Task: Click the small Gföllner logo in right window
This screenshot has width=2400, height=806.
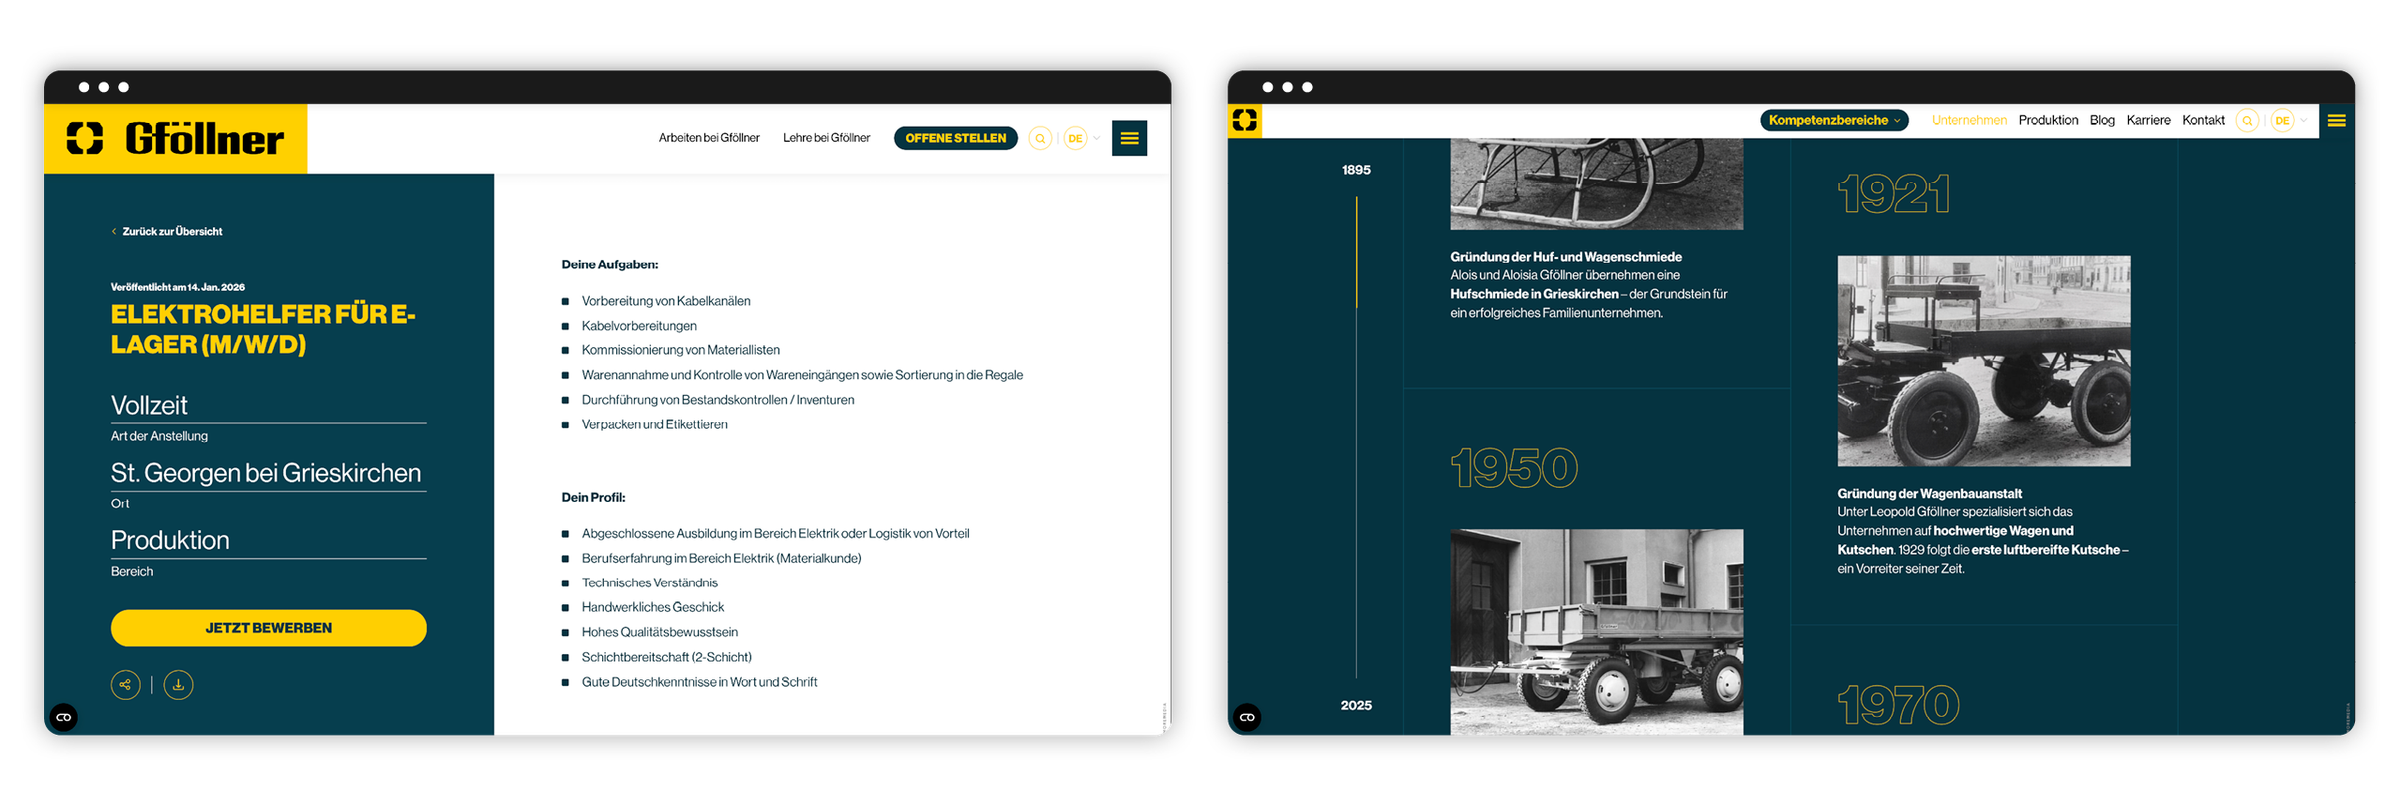Action: coord(1245,121)
